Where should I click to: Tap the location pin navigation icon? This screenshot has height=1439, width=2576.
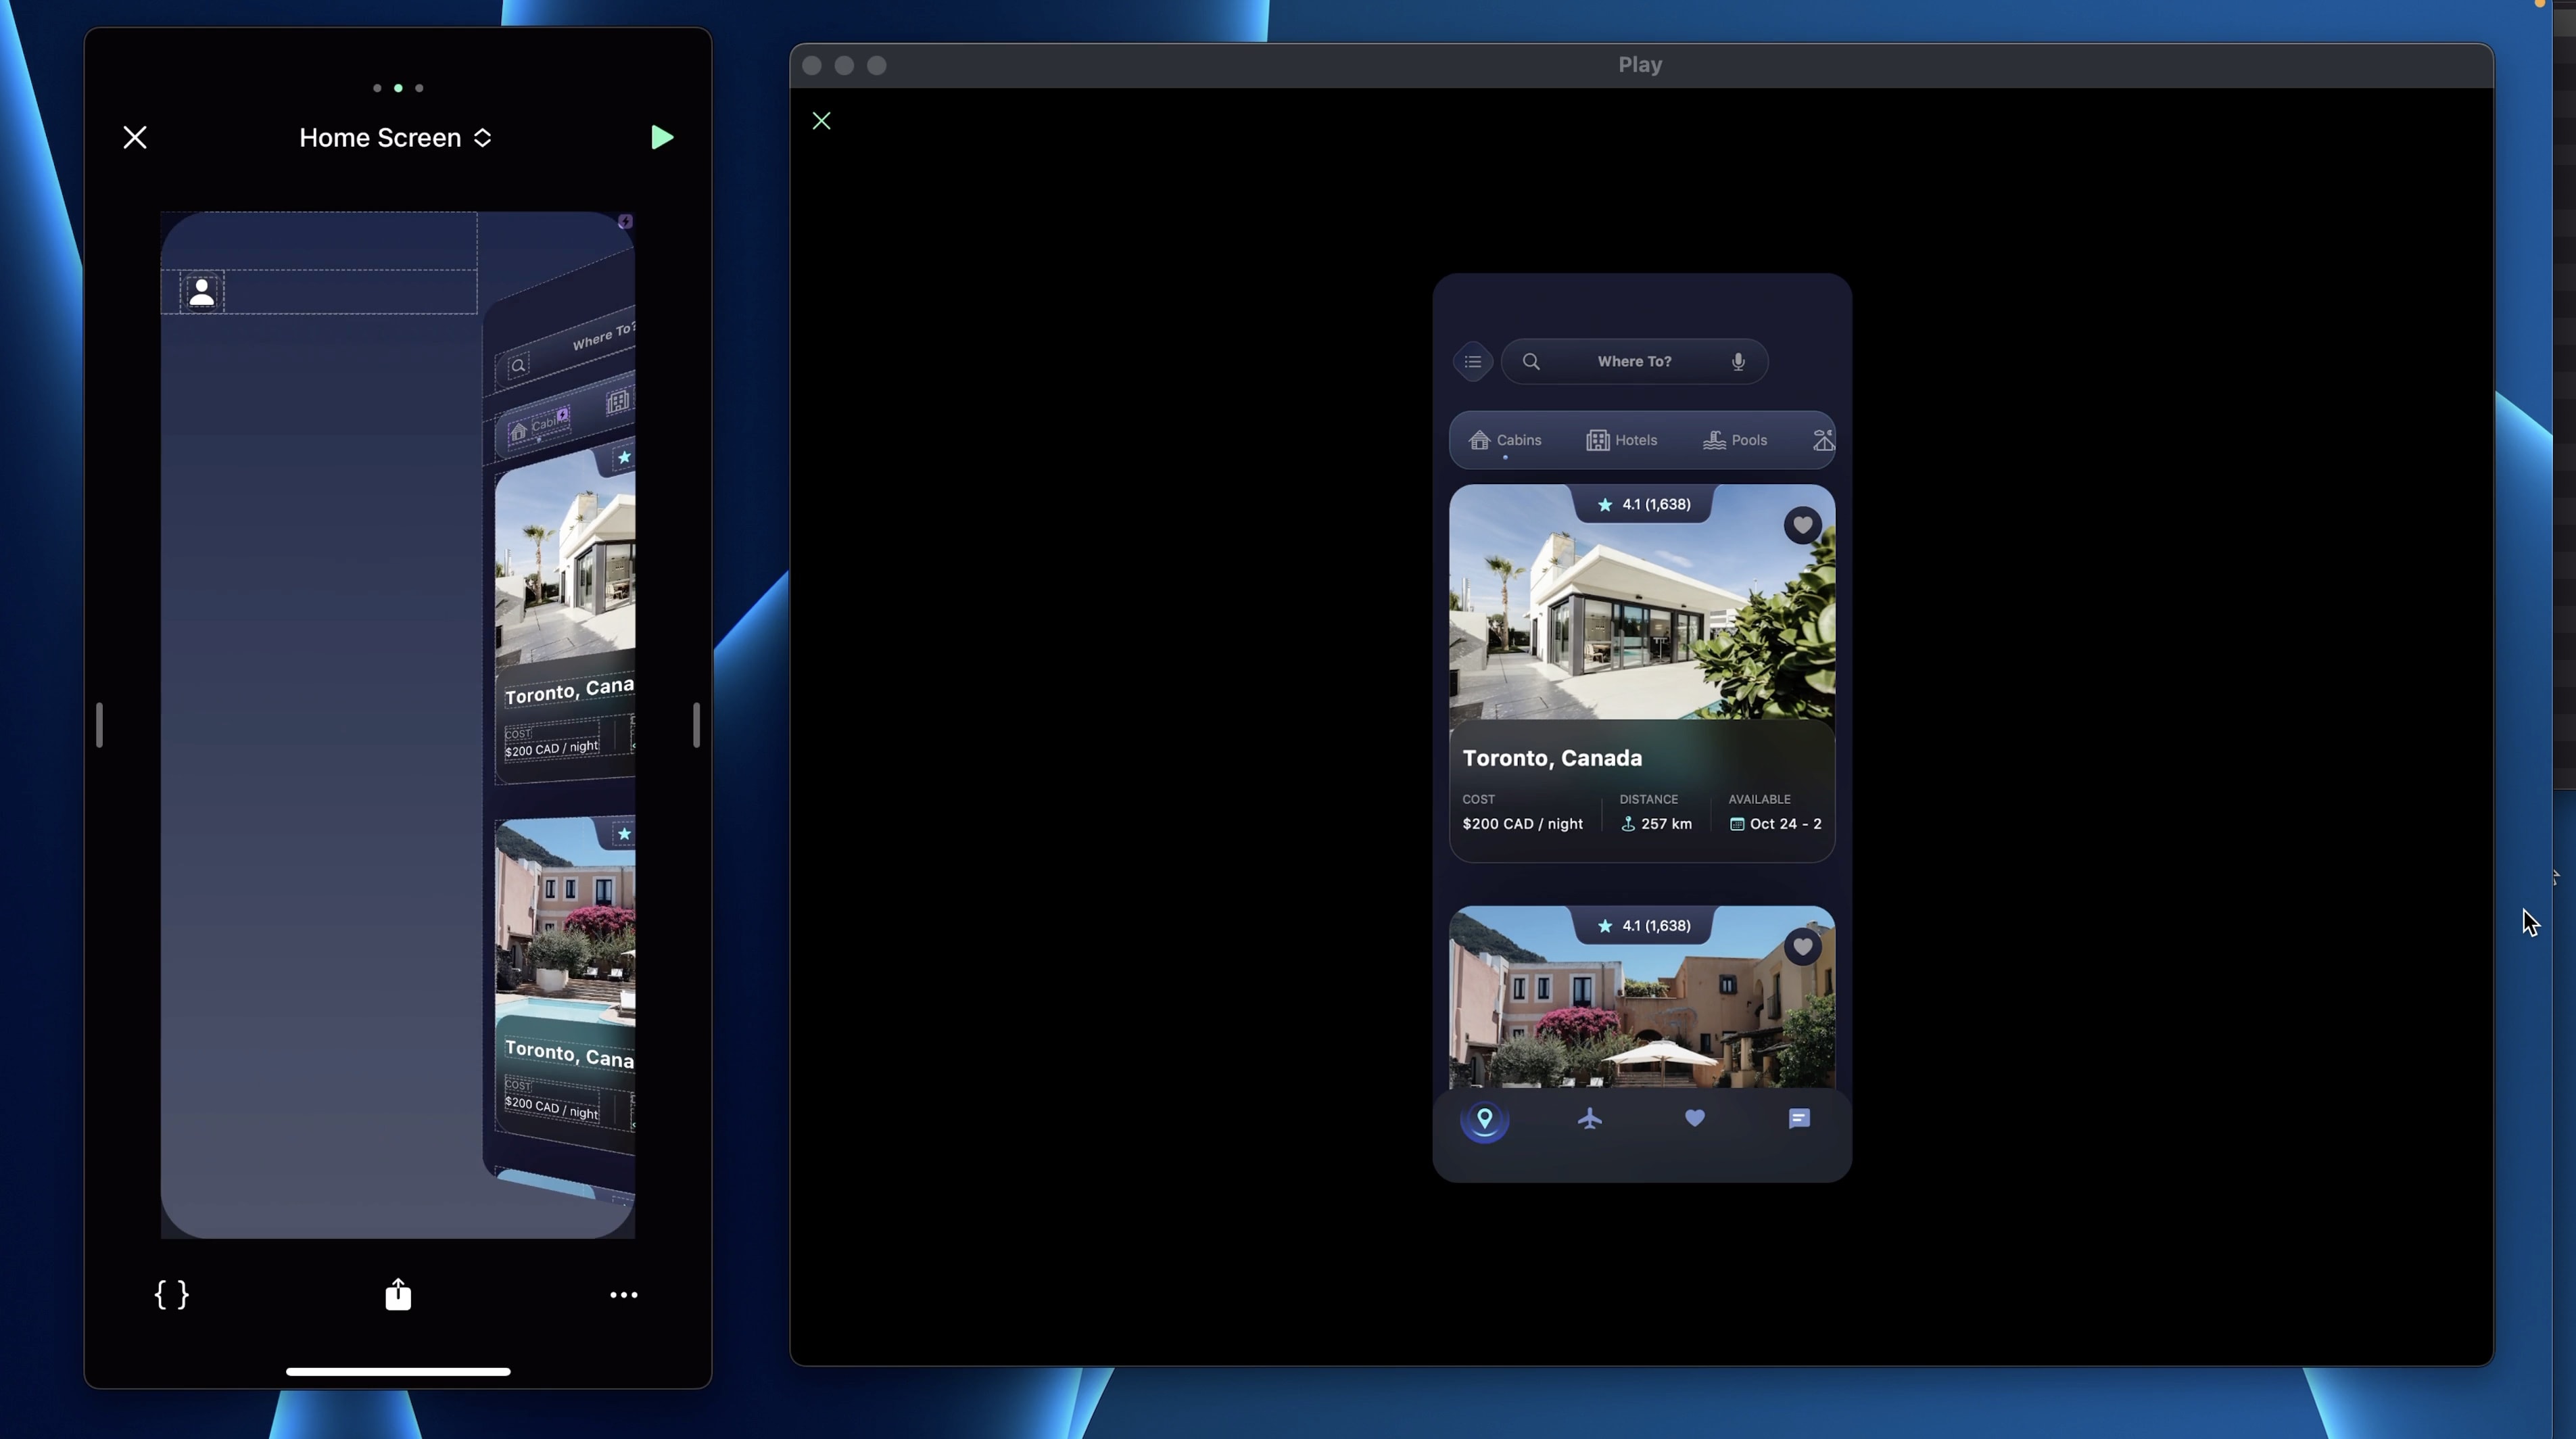click(x=1485, y=1118)
